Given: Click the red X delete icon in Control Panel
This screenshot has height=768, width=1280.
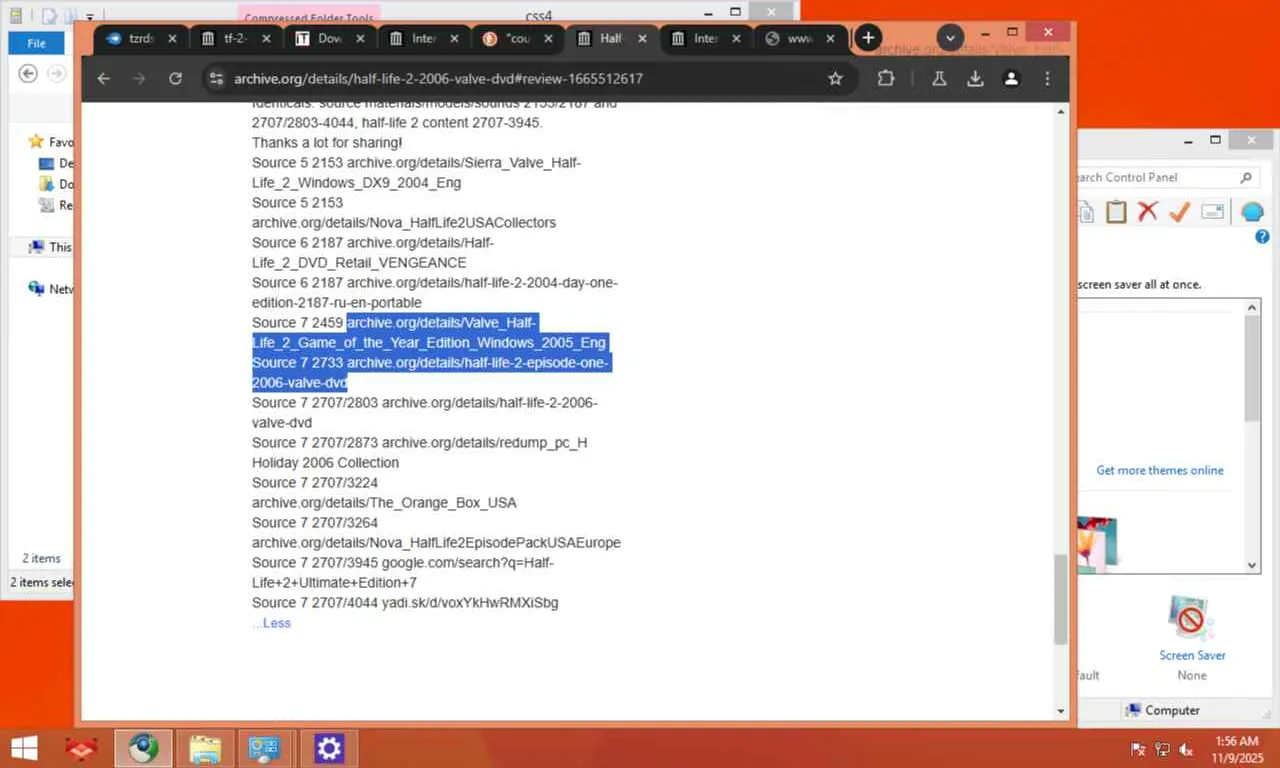Looking at the screenshot, I should coord(1147,211).
